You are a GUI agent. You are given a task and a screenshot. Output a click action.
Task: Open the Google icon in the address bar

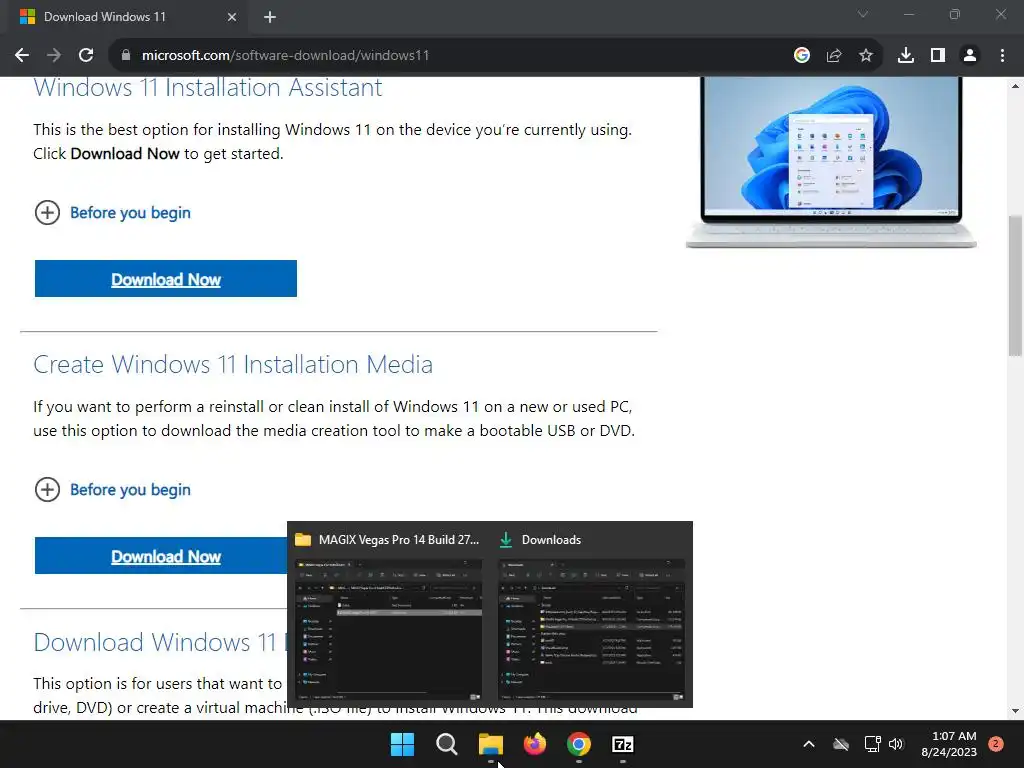pyautogui.click(x=801, y=56)
